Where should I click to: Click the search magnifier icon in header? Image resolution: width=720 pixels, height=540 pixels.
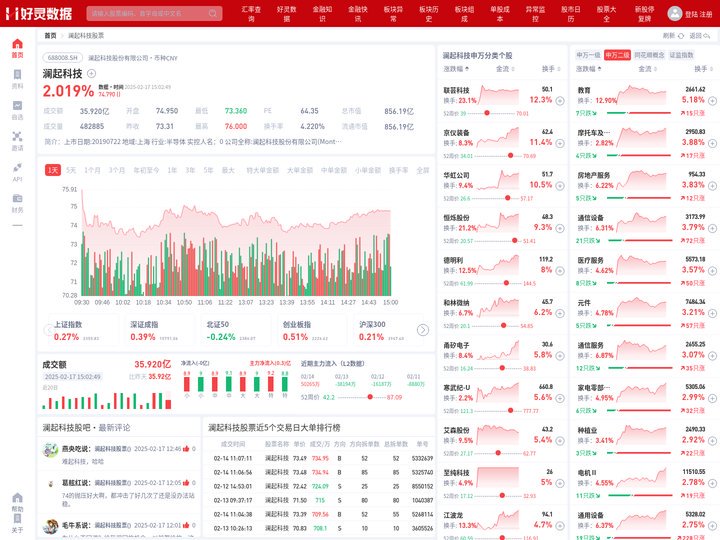213,13
